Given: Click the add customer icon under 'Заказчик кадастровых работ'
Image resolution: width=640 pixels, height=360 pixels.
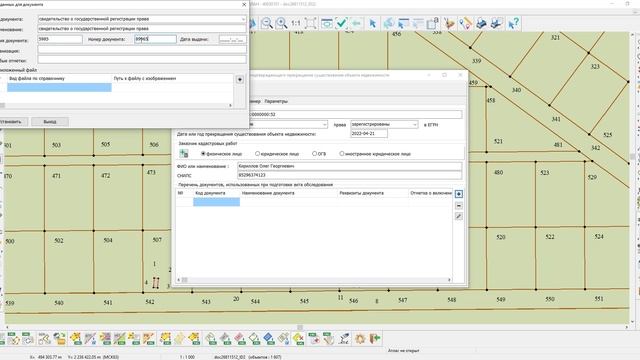Looking at the screenshot, I should coord(184,153).
